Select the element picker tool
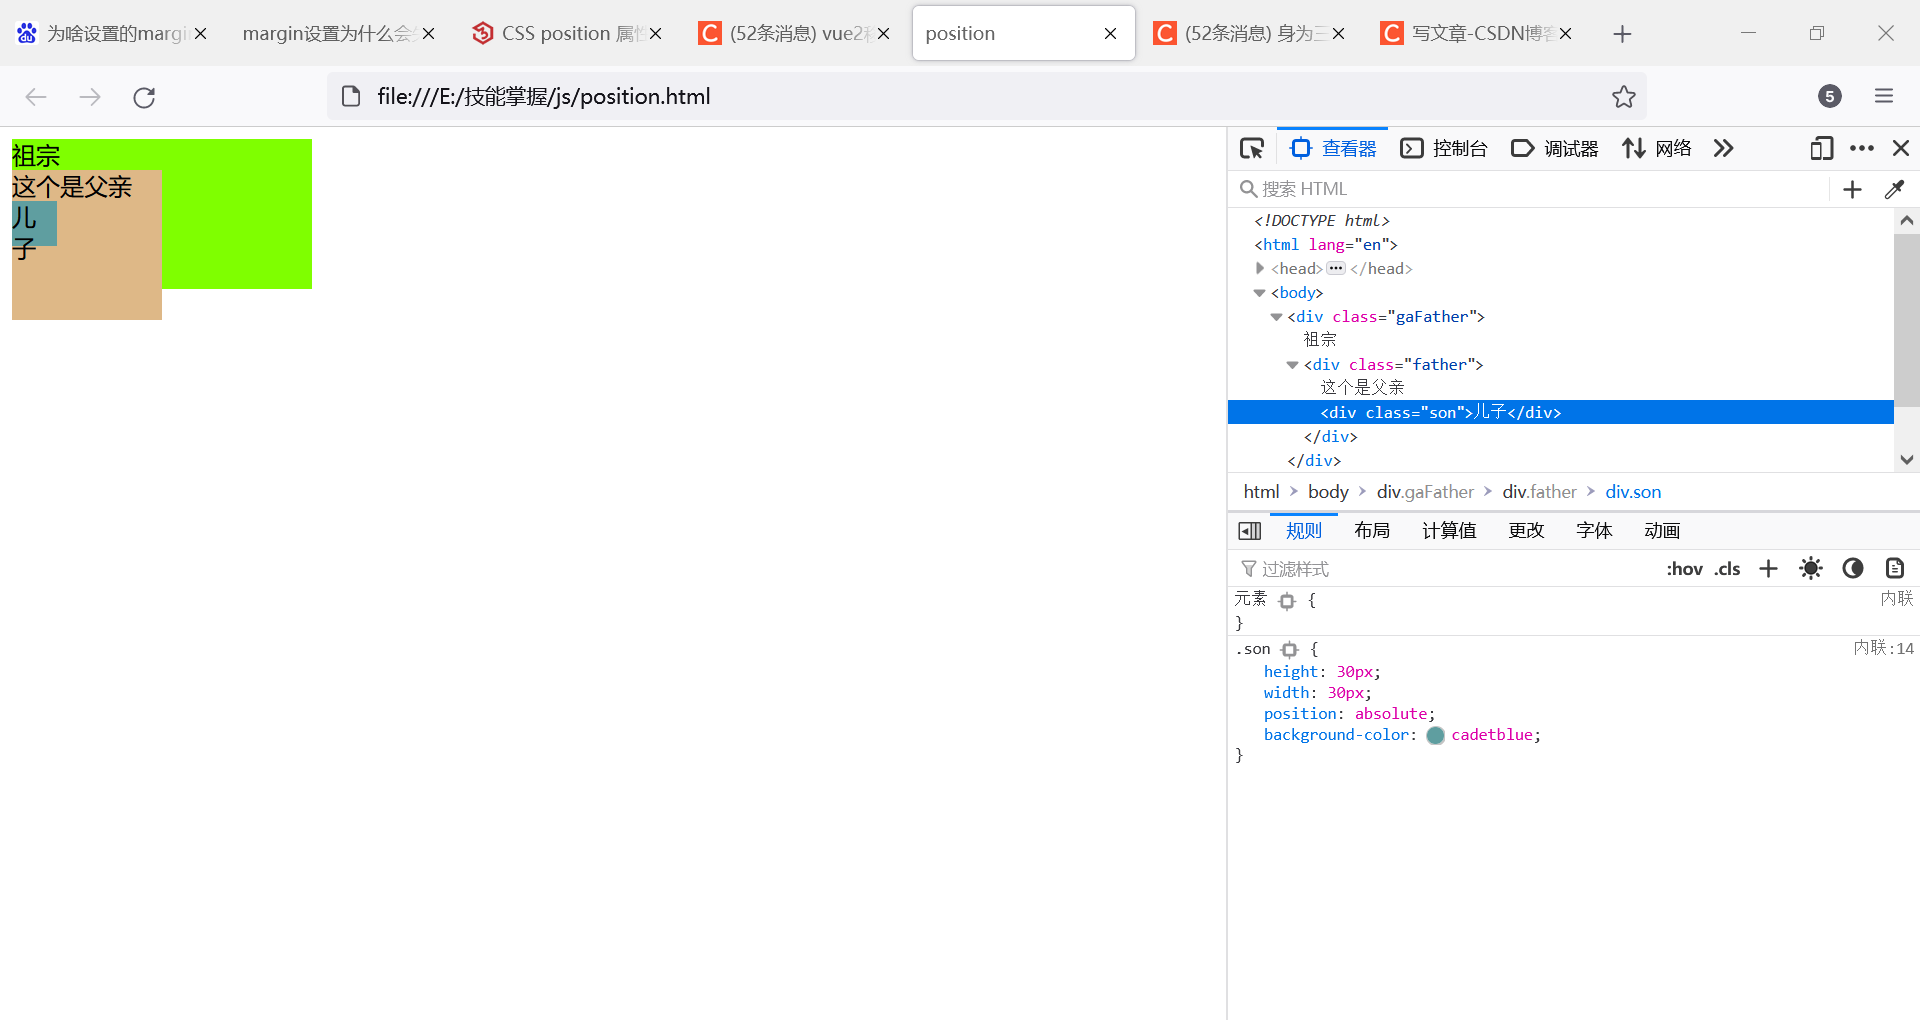The height and width of the screenshot is (1020, 1920). point(1252,148)
